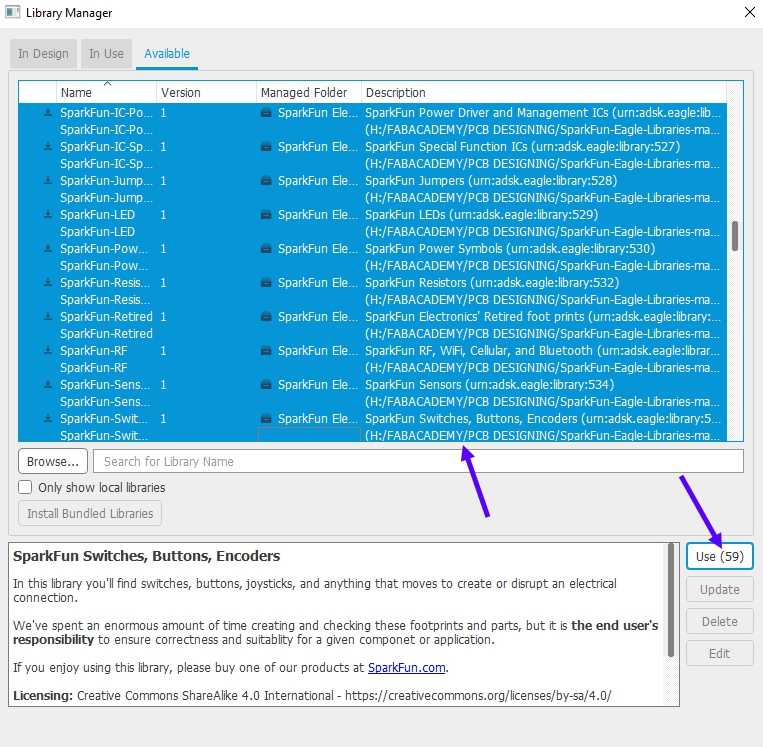Image resolution: width=763 pixels, height=747 pixels.
Task: Select SparkFun Jumpers (urn:adsk.eagle:library:528) description
Action: click(x=491, y=181)
